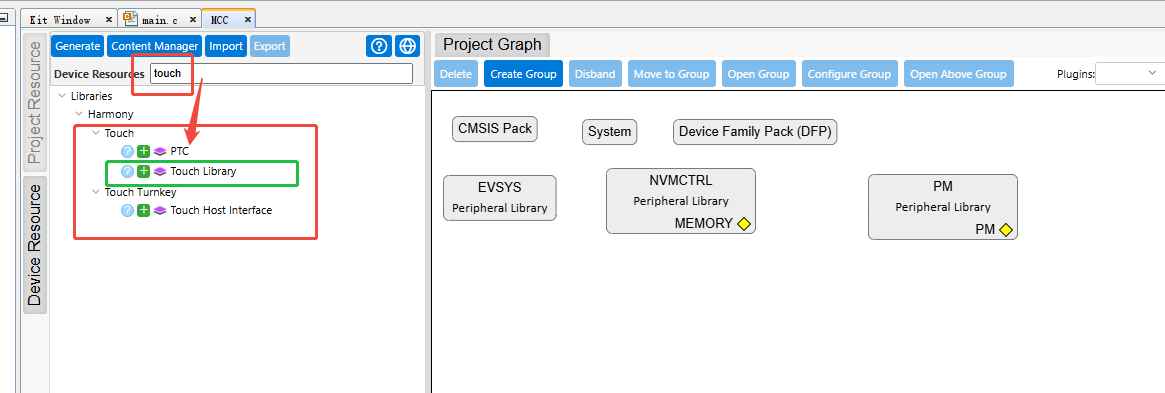Click the Generate button
The width and height of the screenshot is (1165, 393).
77,46
